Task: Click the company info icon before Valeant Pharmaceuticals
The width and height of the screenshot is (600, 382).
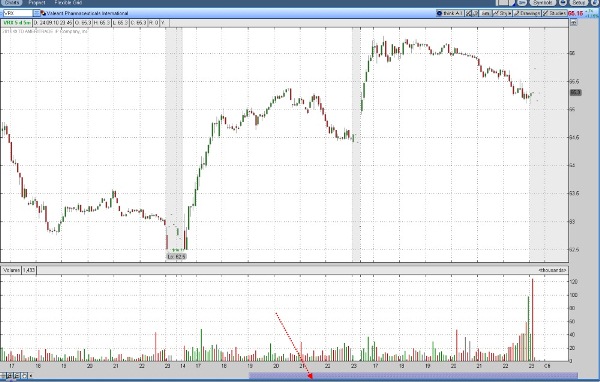Action: point(43,13)
